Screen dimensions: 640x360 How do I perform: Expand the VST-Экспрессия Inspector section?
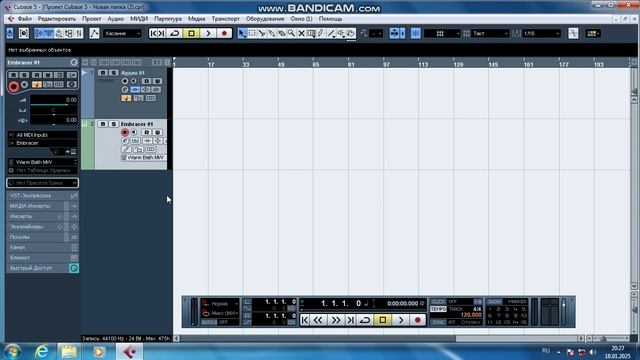tap(42, 196)
